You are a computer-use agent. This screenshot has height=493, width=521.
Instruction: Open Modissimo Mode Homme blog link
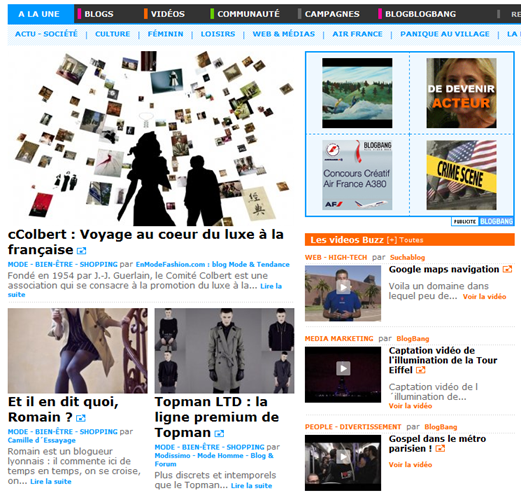click(x=214, y=460)
